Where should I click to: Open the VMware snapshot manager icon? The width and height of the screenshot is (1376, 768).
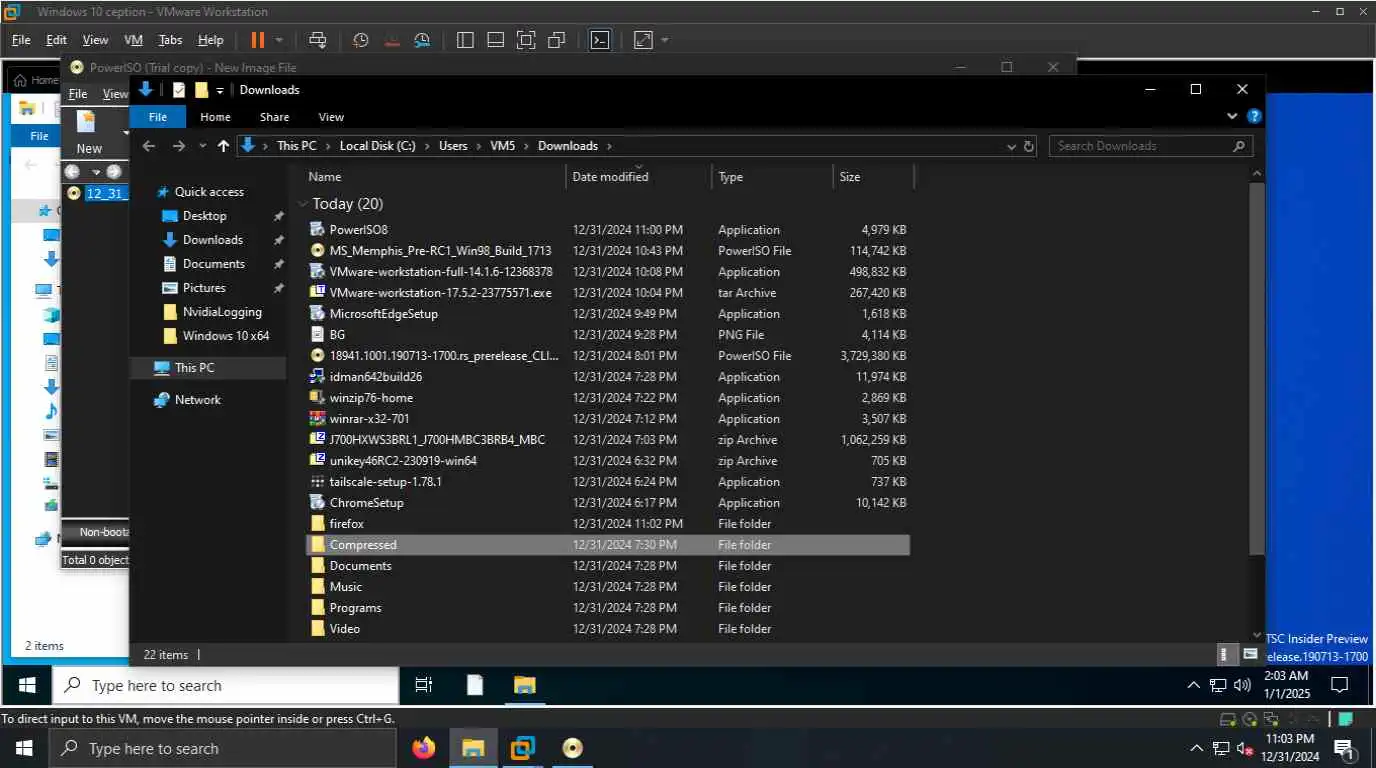[x=423, y=40]
